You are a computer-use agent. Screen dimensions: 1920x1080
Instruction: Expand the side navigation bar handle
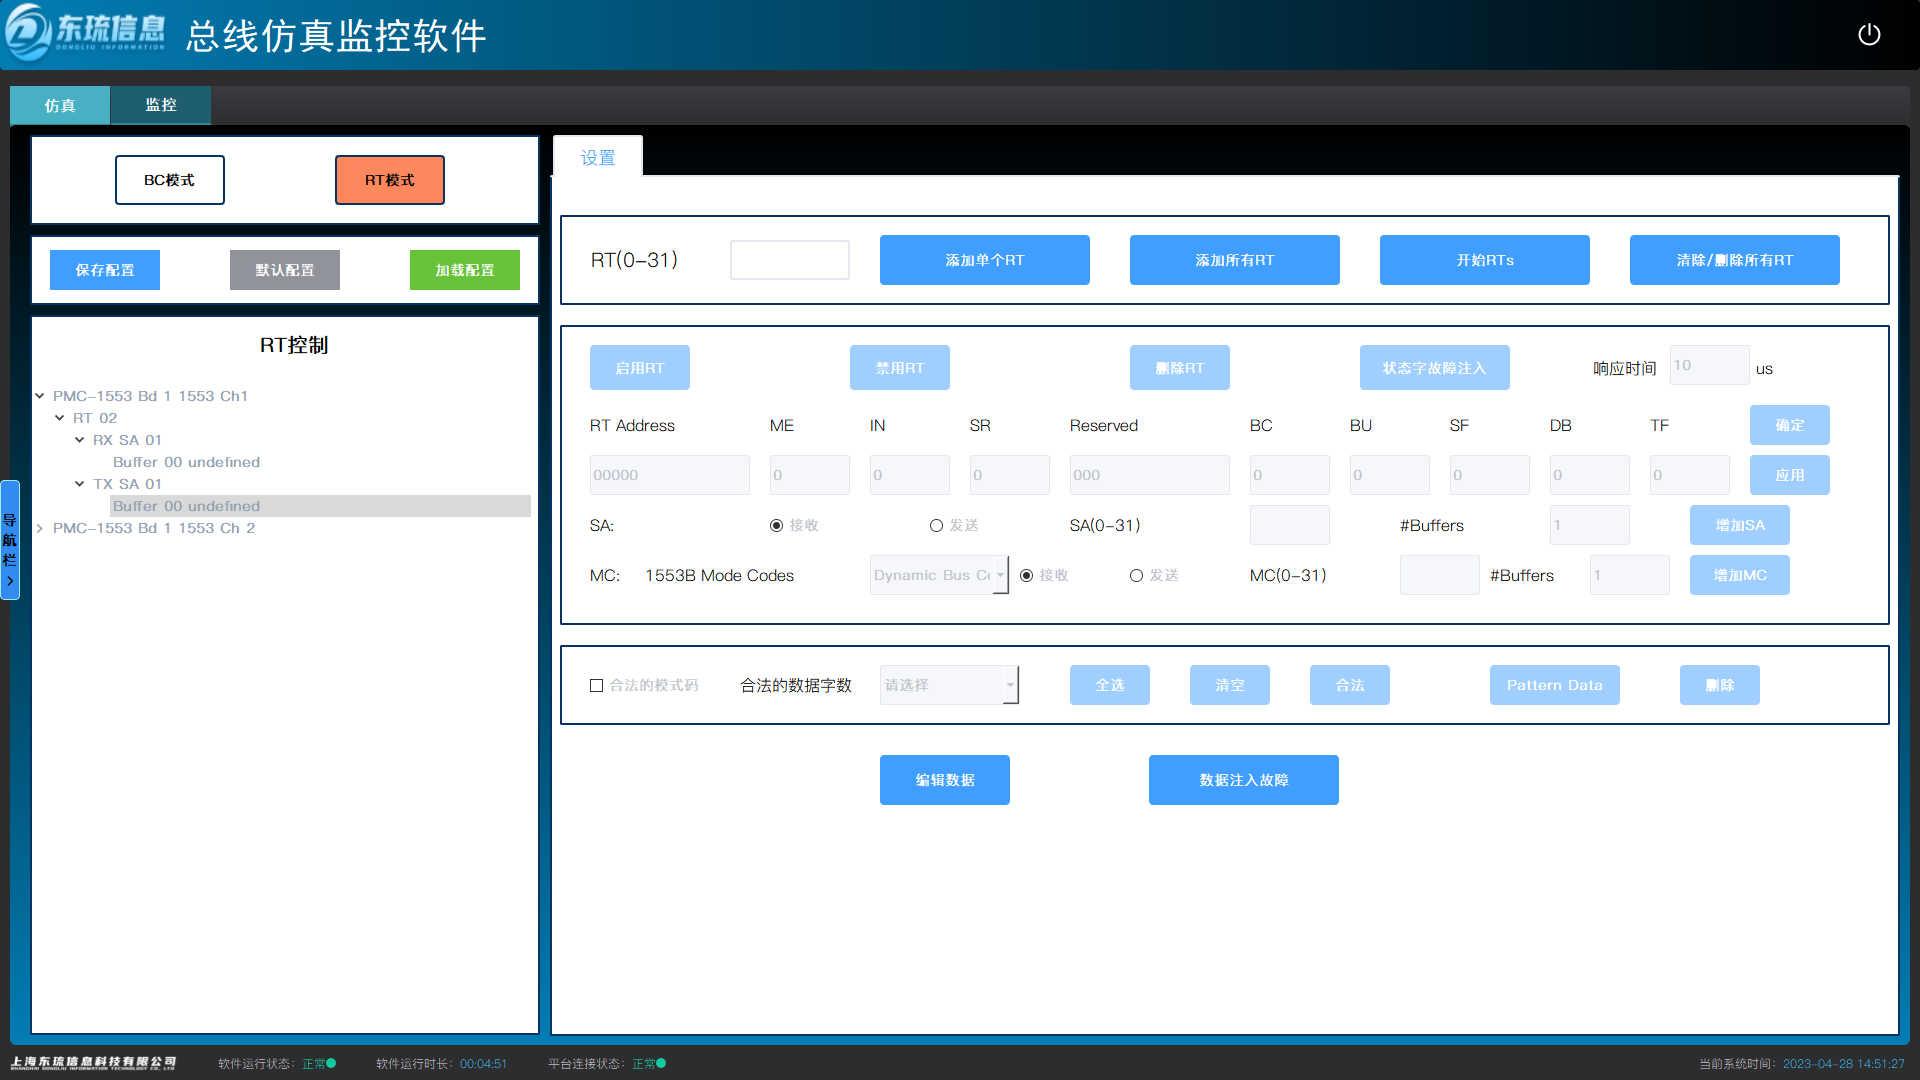(10, 540)
